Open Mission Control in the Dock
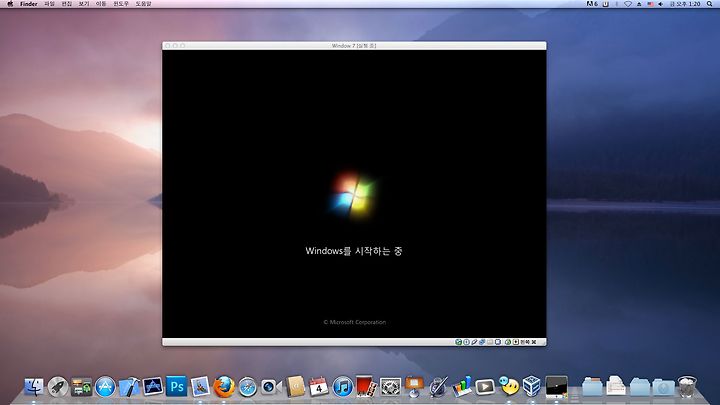Viewport: 720px width, 405px height. [82, 387]
